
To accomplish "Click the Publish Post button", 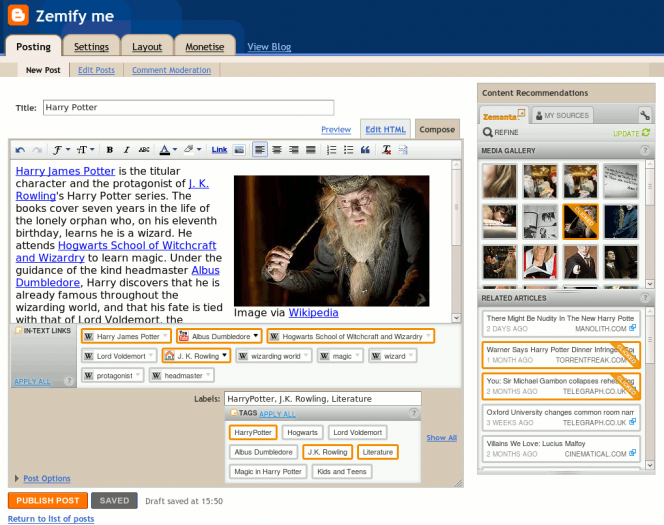I will 48,500.
